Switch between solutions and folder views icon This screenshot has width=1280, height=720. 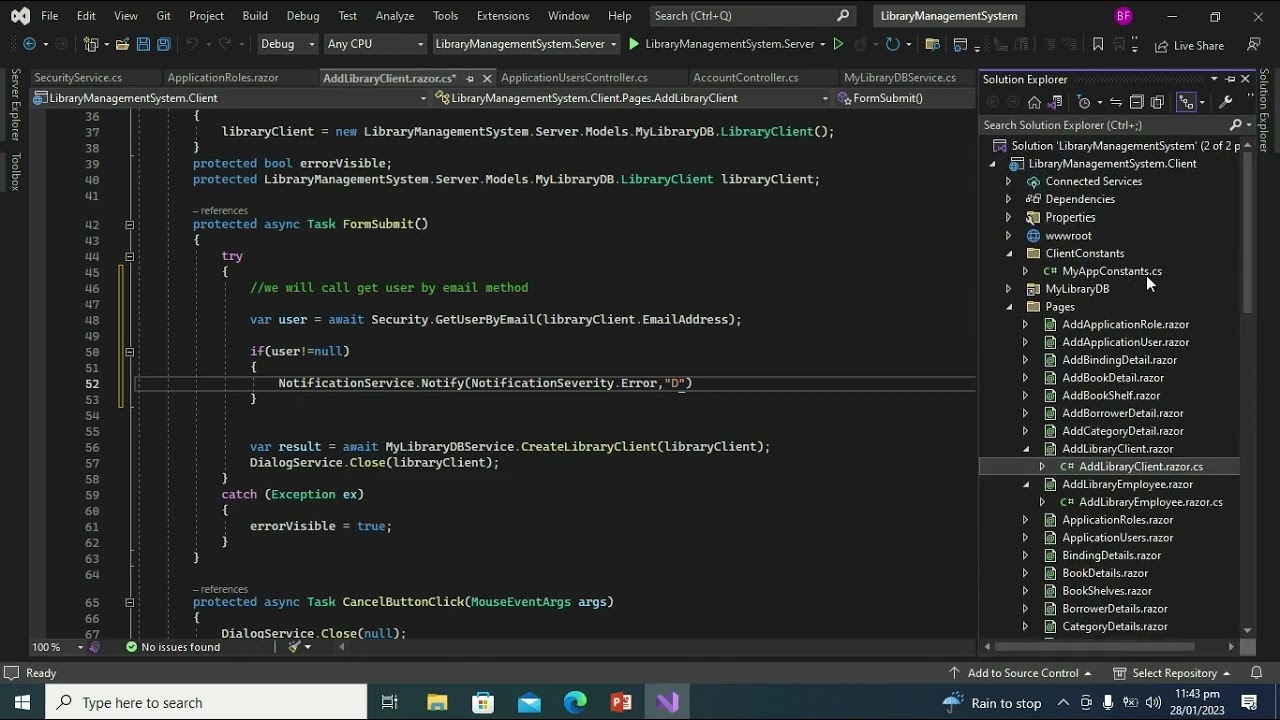[1055, 102]
